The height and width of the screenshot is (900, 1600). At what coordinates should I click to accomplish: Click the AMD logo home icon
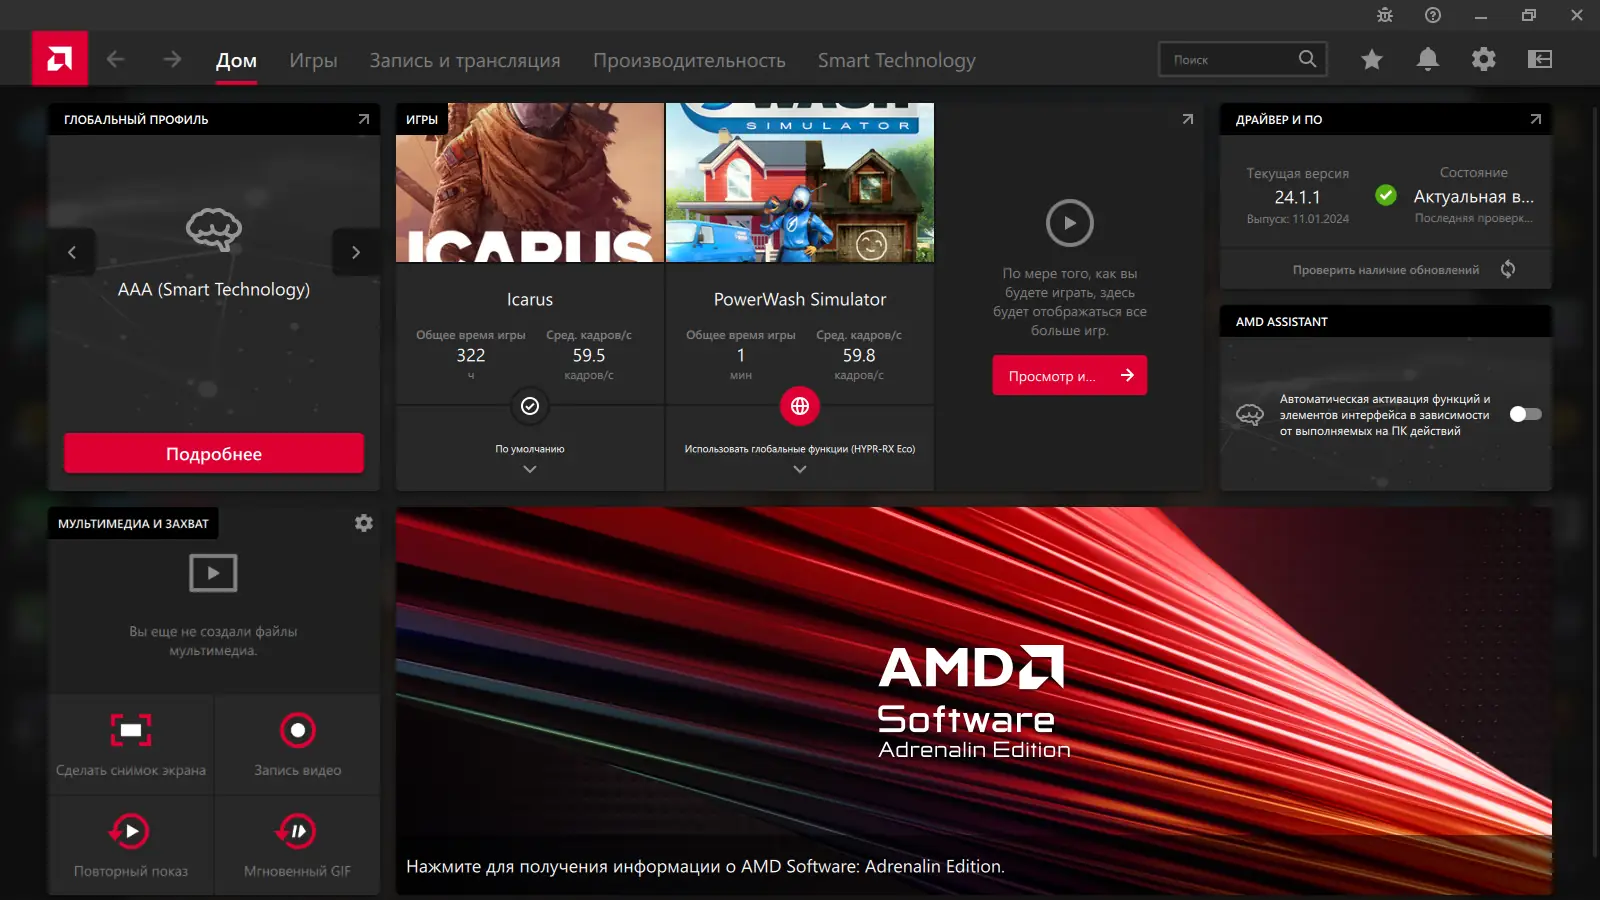click(59, 59)
